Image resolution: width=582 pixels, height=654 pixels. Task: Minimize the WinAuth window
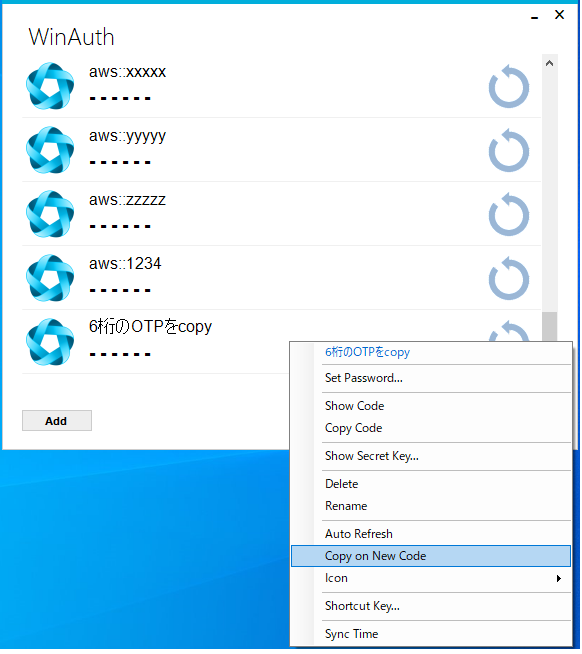click(535, 16)
